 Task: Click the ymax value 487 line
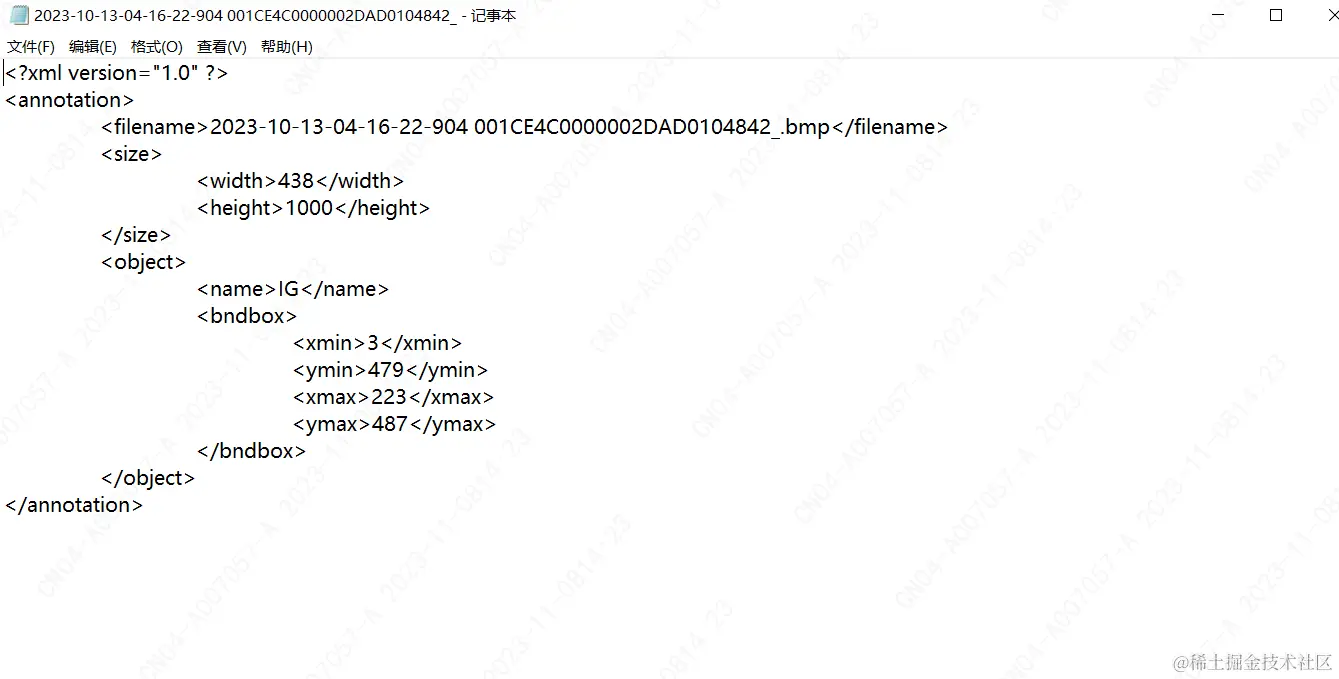coord(395,424)
